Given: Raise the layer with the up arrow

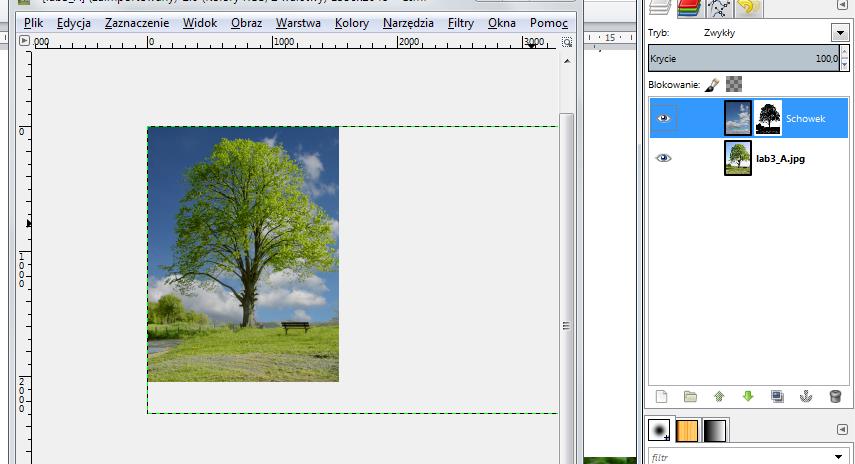Looking at the screenshot, I should point(719,396).
